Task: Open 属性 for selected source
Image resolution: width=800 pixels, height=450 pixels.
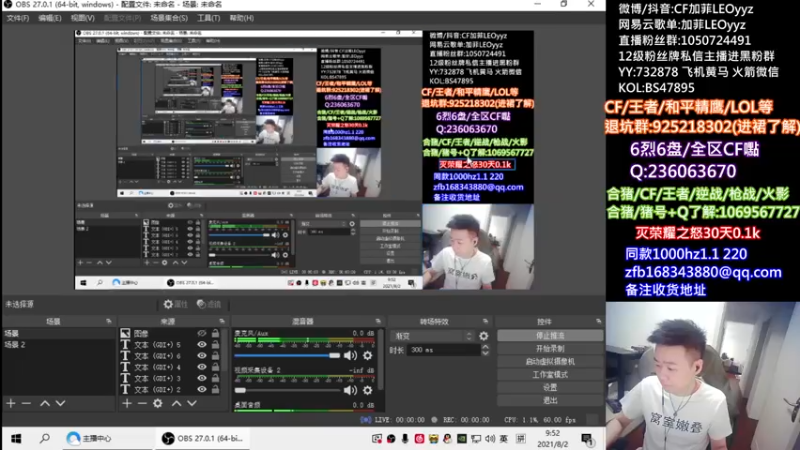Action: click(x=175, y=304)
